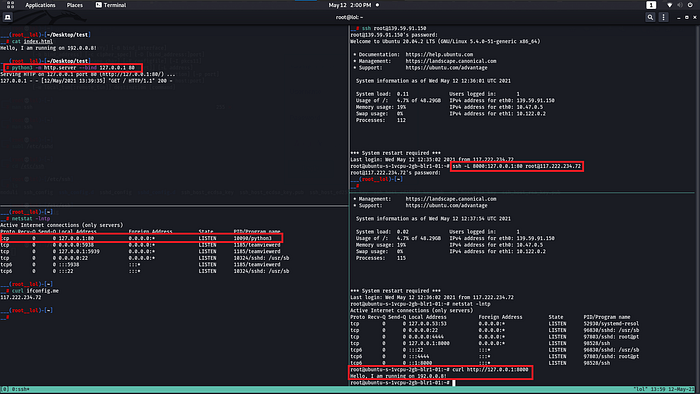700x394 pixels.
Task: Click the 0.0.0.0:4444 sshd netstat row
Action: [x=495, y=337]
